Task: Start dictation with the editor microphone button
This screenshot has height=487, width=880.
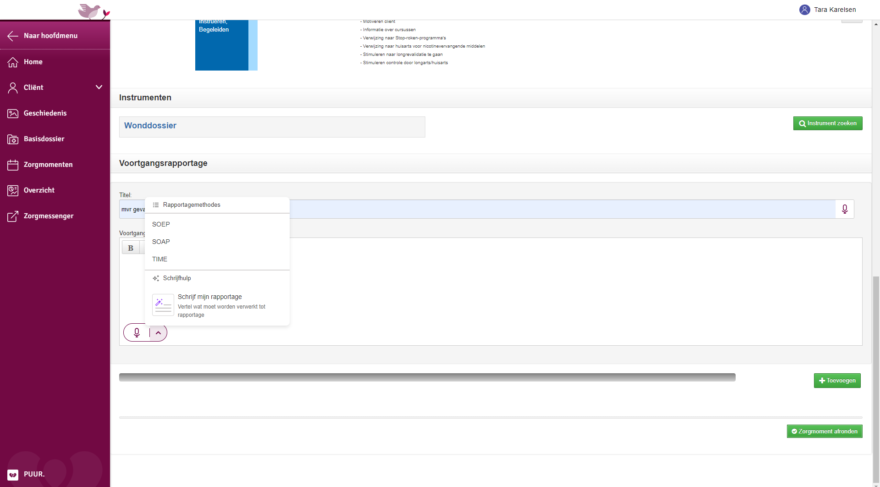Action: click(x=137, y=333)
